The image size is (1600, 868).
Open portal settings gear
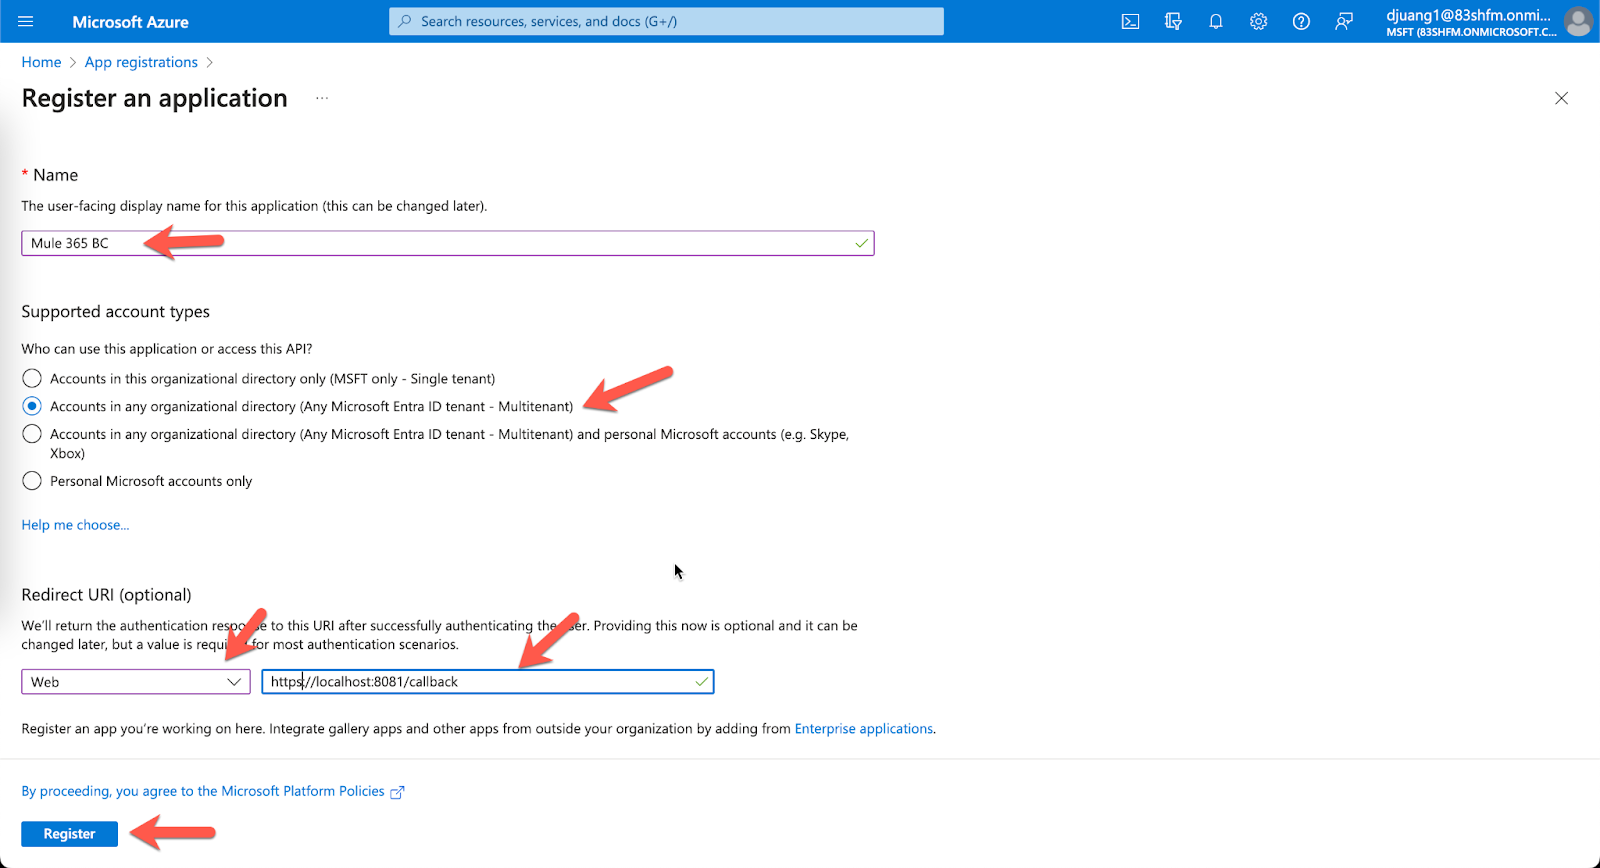tap(1258, 21)
